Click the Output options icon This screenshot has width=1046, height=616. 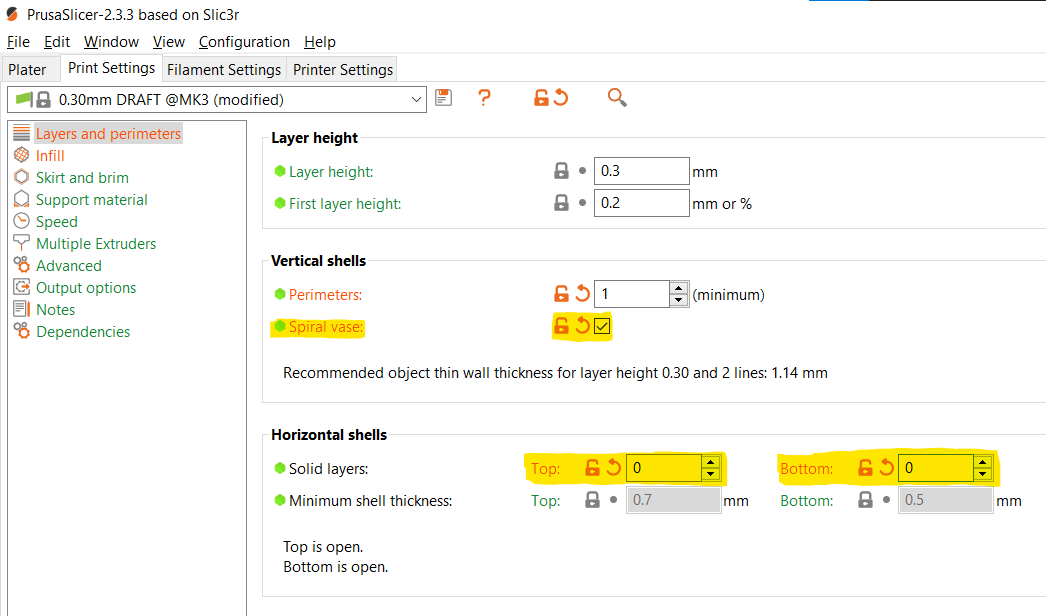[x=21, y=287]
